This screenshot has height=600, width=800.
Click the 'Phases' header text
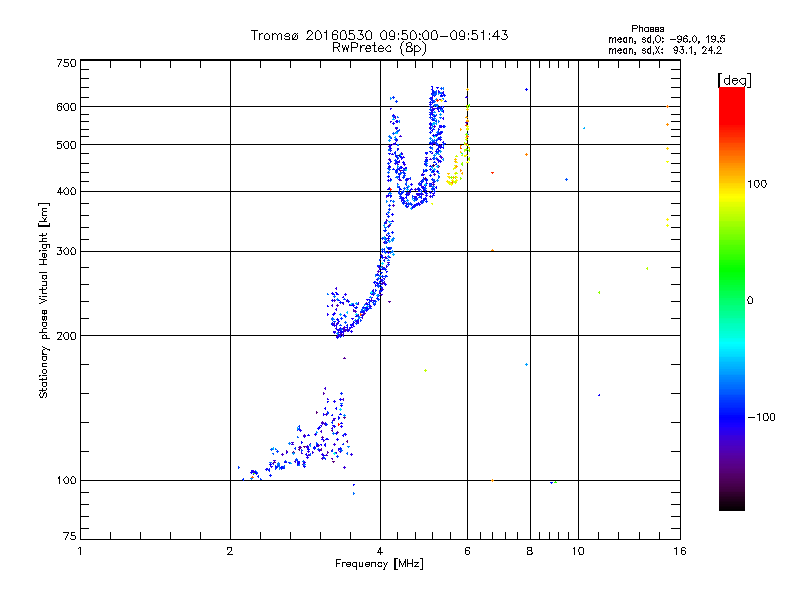point(647,29)
